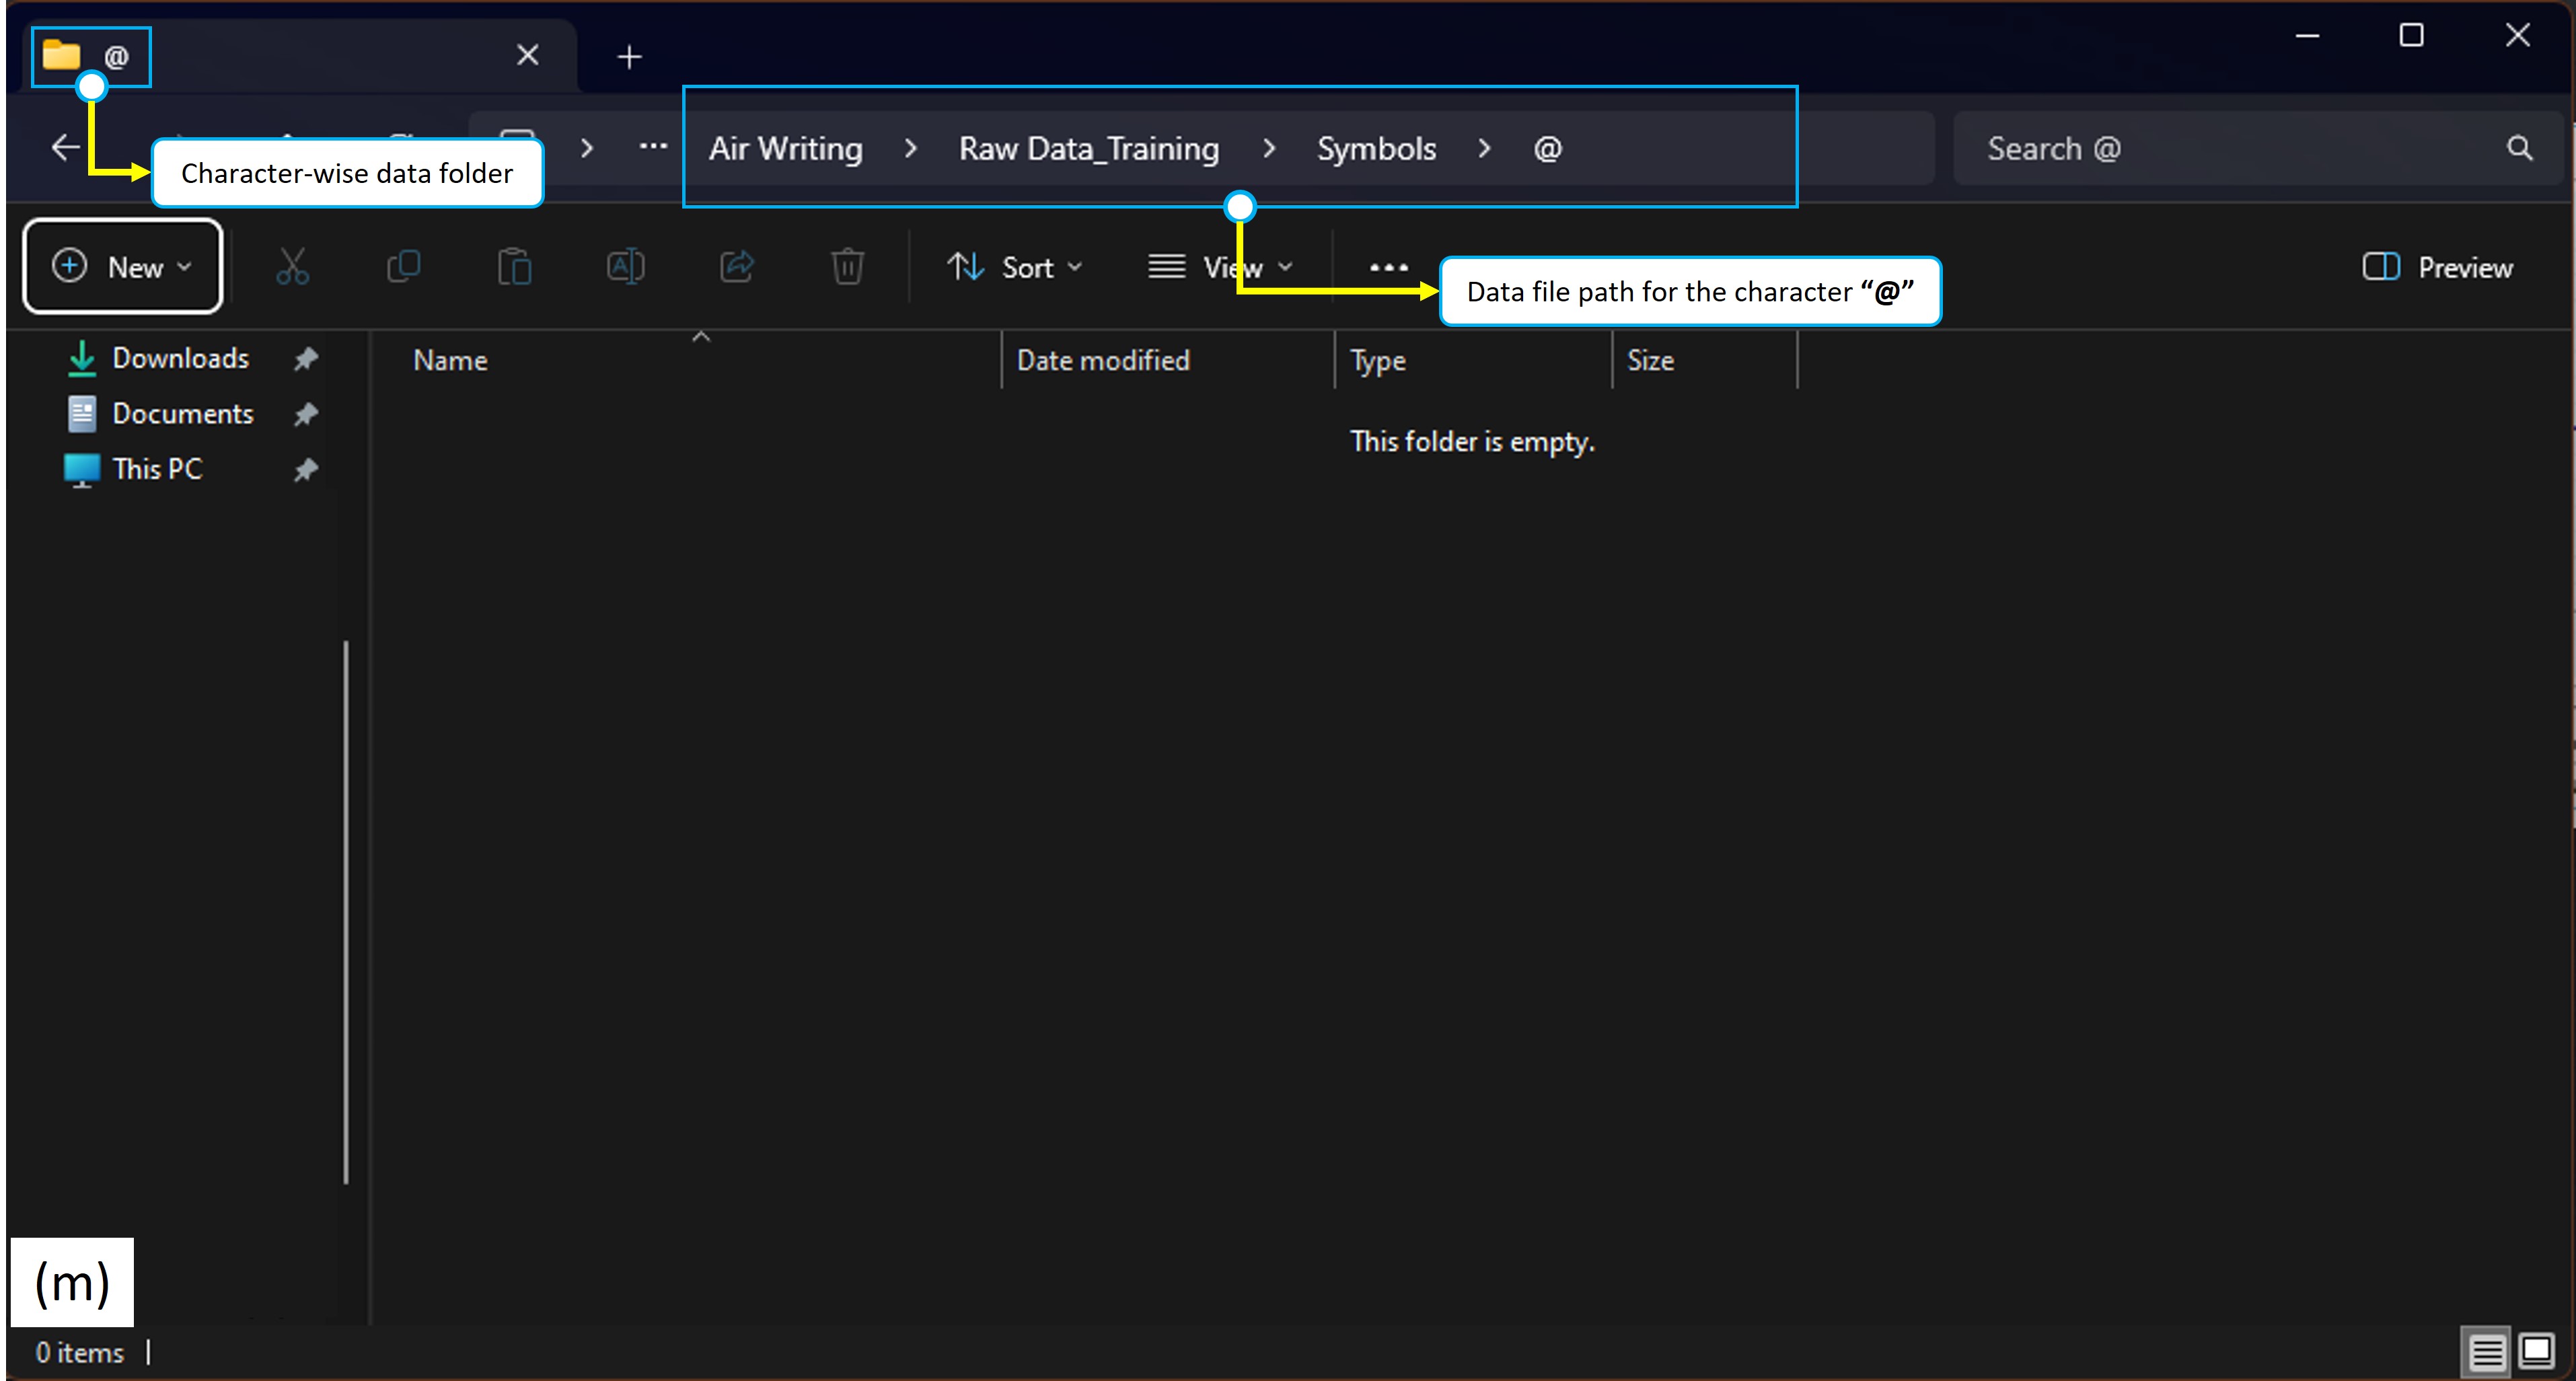Navigate to Symbols breadcrumb folder
The image size is (2576, 1381).
(x=1376, y=149)
